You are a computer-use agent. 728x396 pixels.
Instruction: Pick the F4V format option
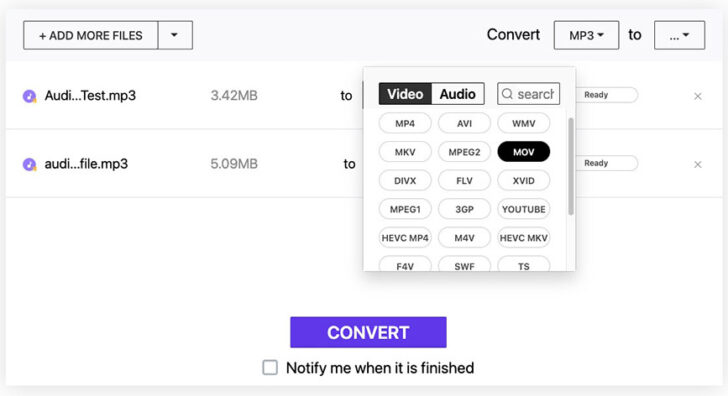click(x=405, y=264)
